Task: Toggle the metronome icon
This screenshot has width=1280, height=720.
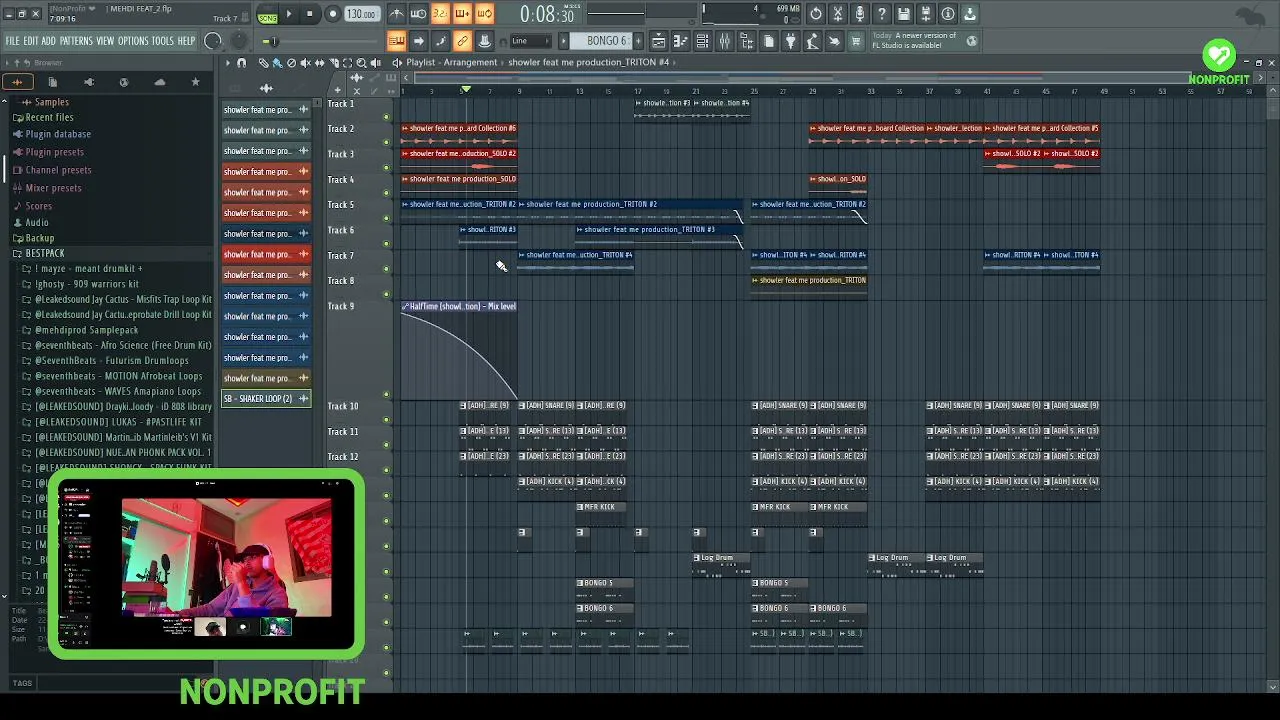Action: coord(397,14)
